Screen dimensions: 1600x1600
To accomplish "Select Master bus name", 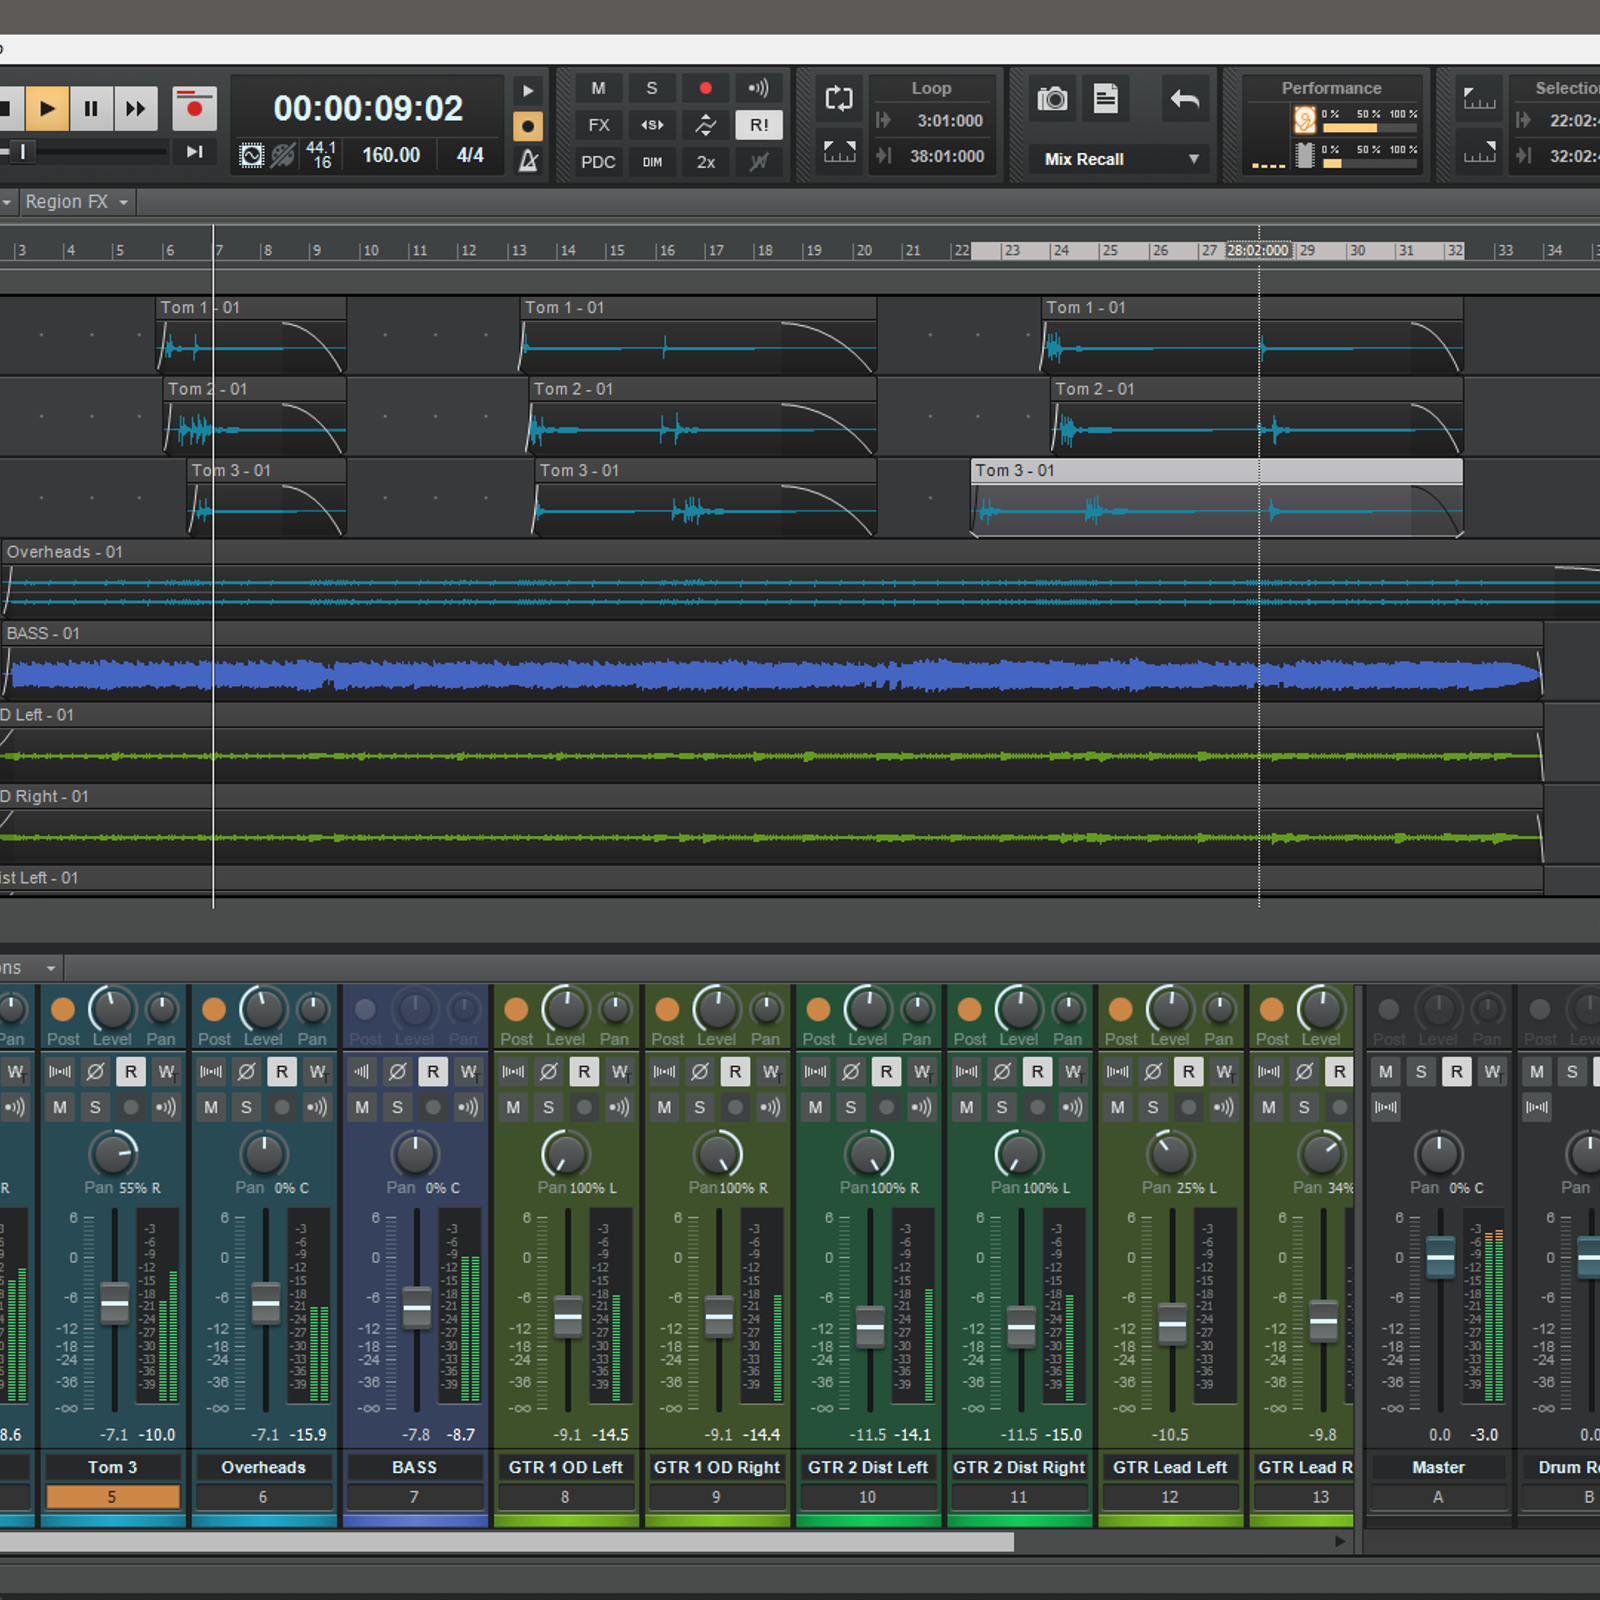I will click(1438, 1467).
